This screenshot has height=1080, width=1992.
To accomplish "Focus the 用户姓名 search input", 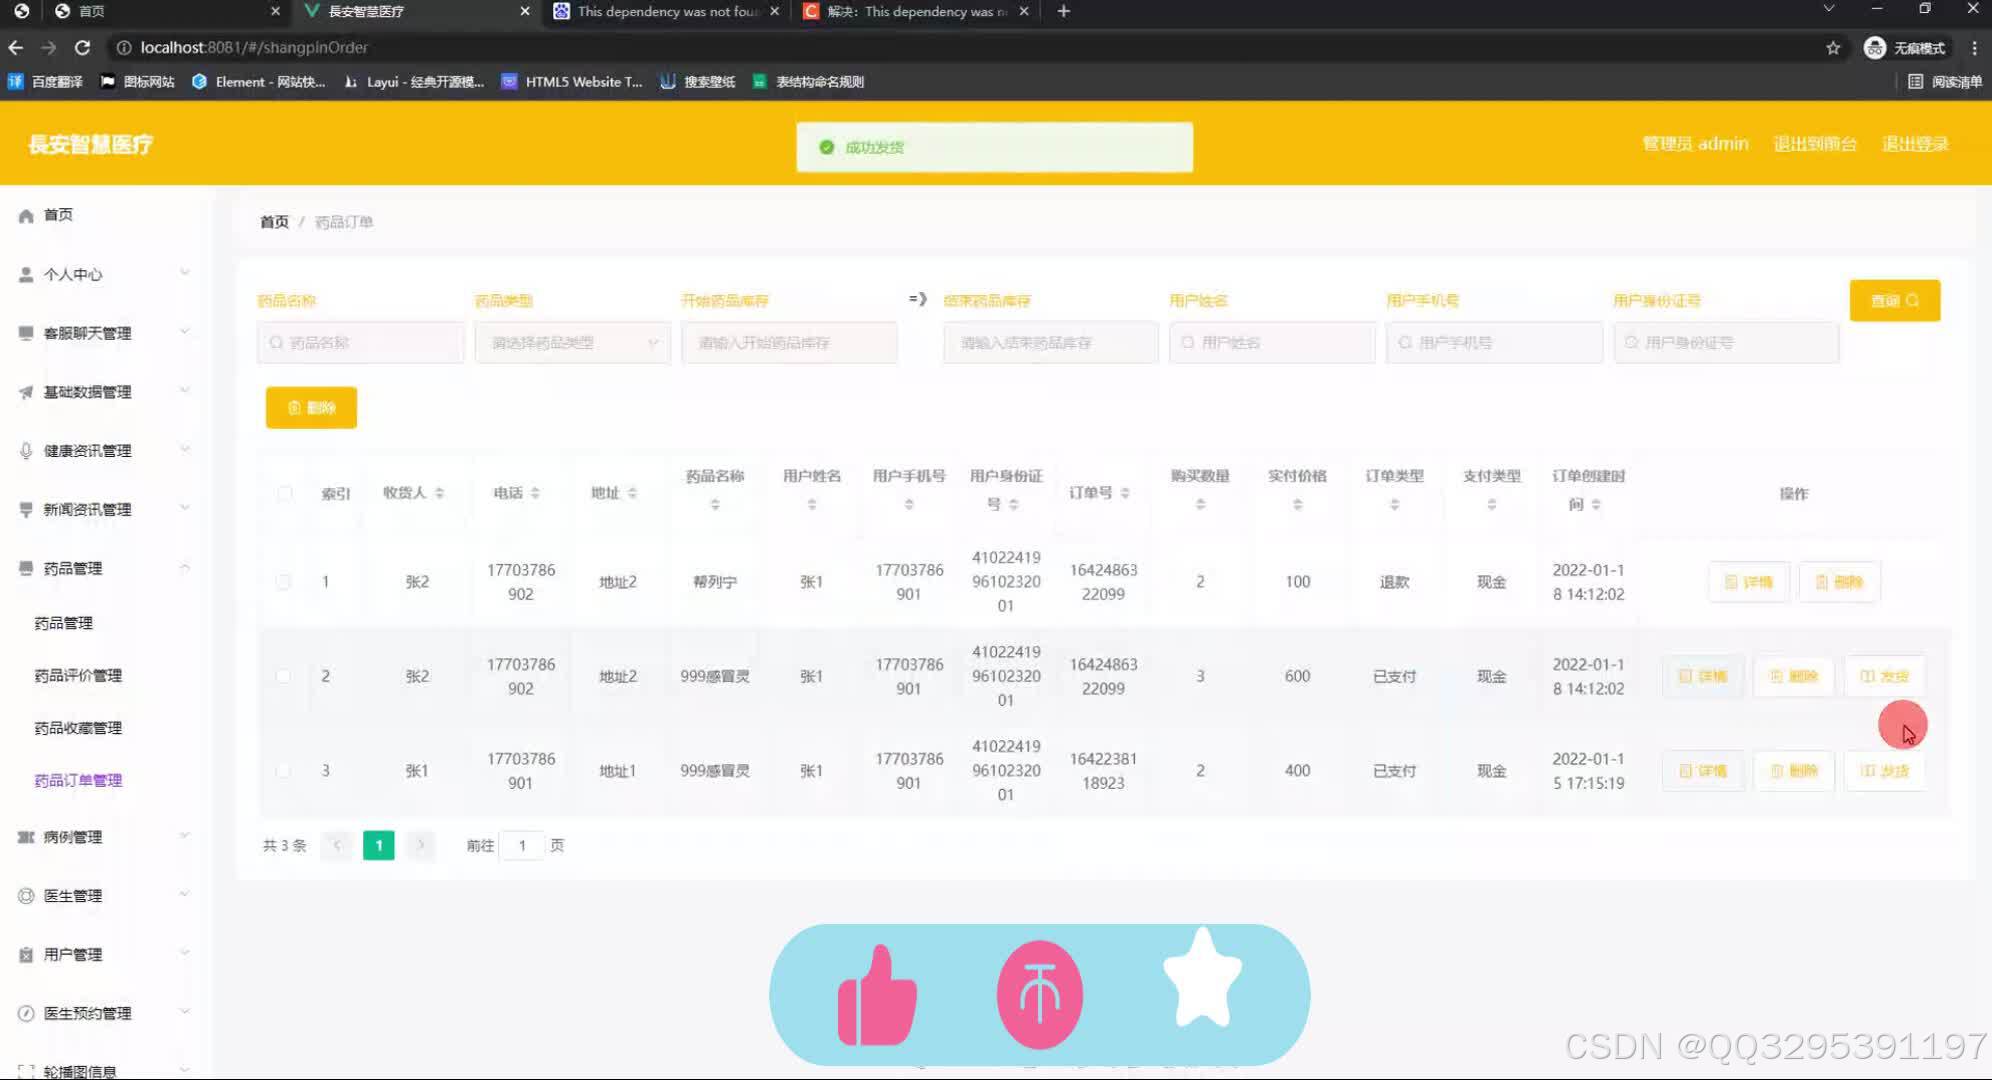I will [x=1272, y=343].
